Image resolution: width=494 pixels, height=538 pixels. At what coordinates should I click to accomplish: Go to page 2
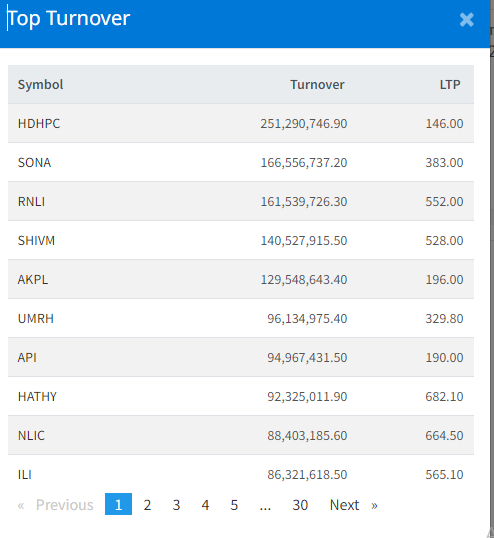(147, 505)
